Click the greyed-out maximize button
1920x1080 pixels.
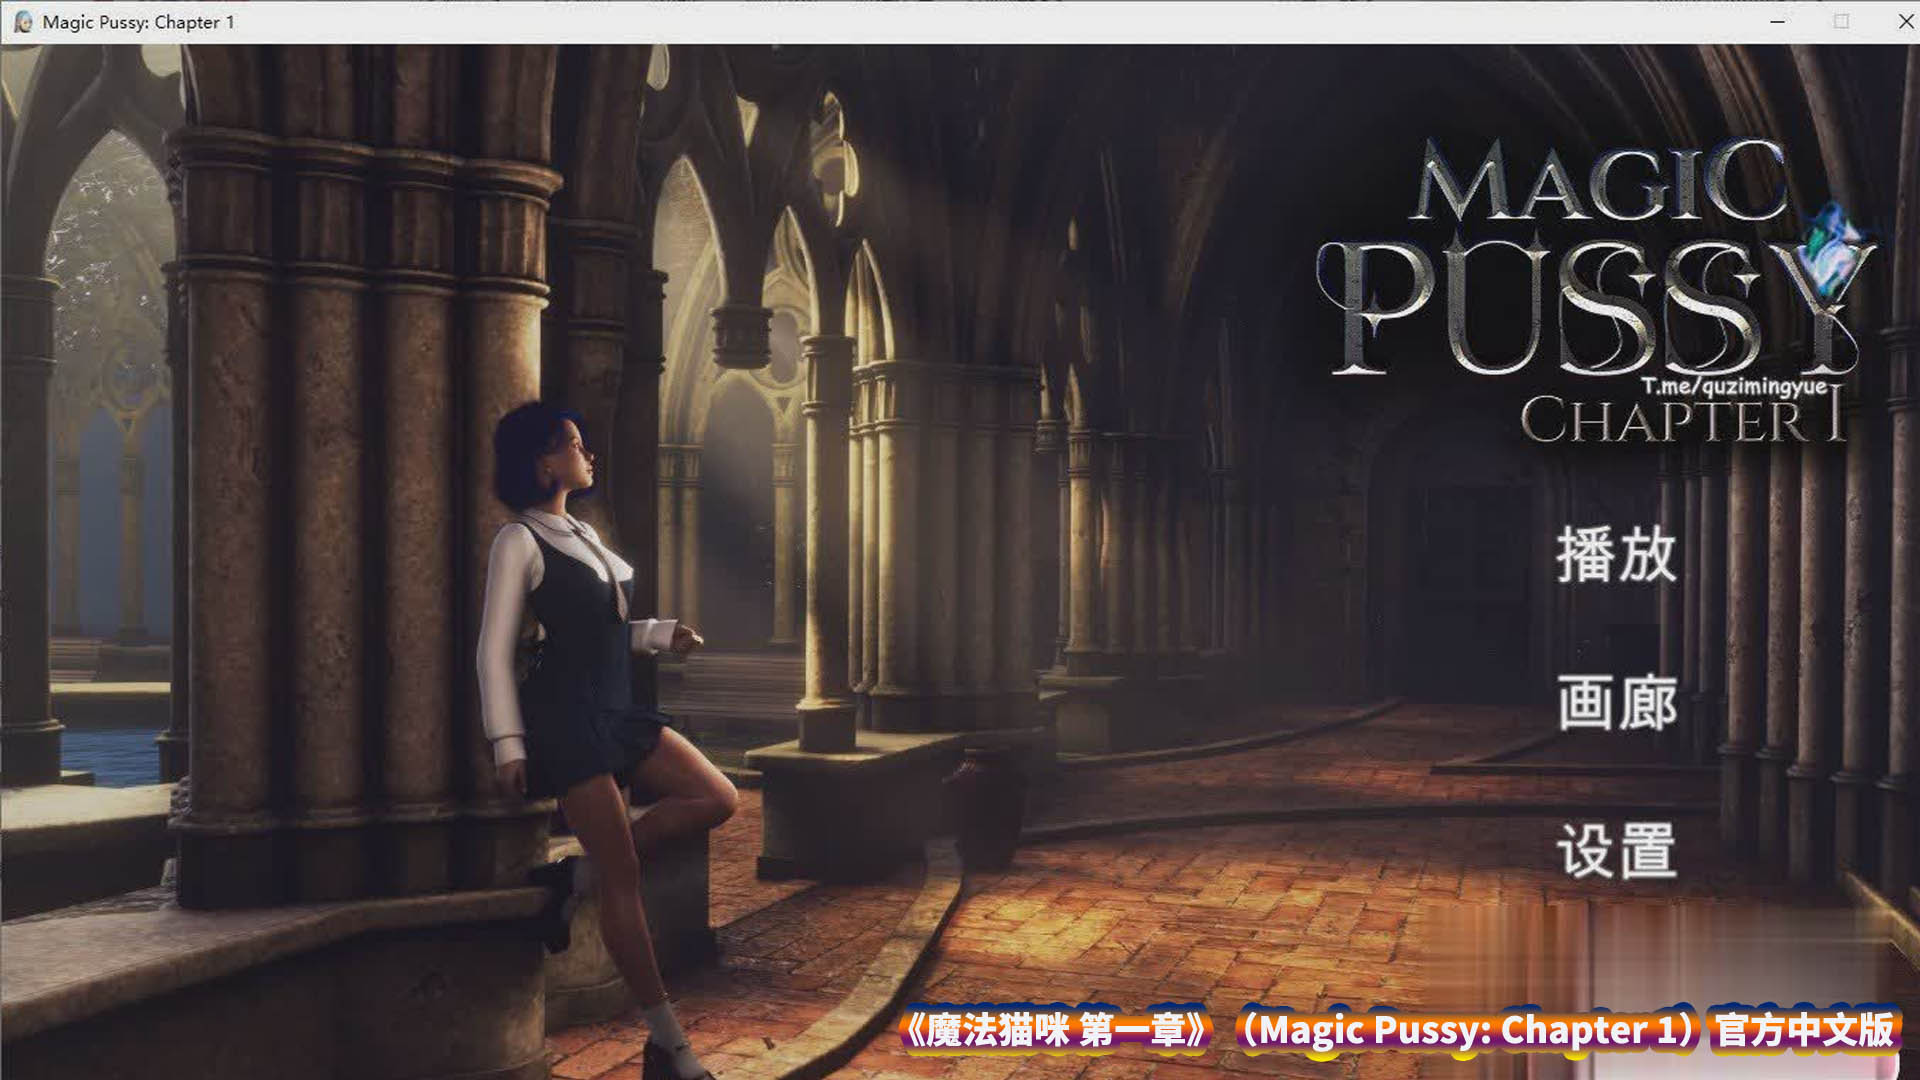(x=1841, y=22)
